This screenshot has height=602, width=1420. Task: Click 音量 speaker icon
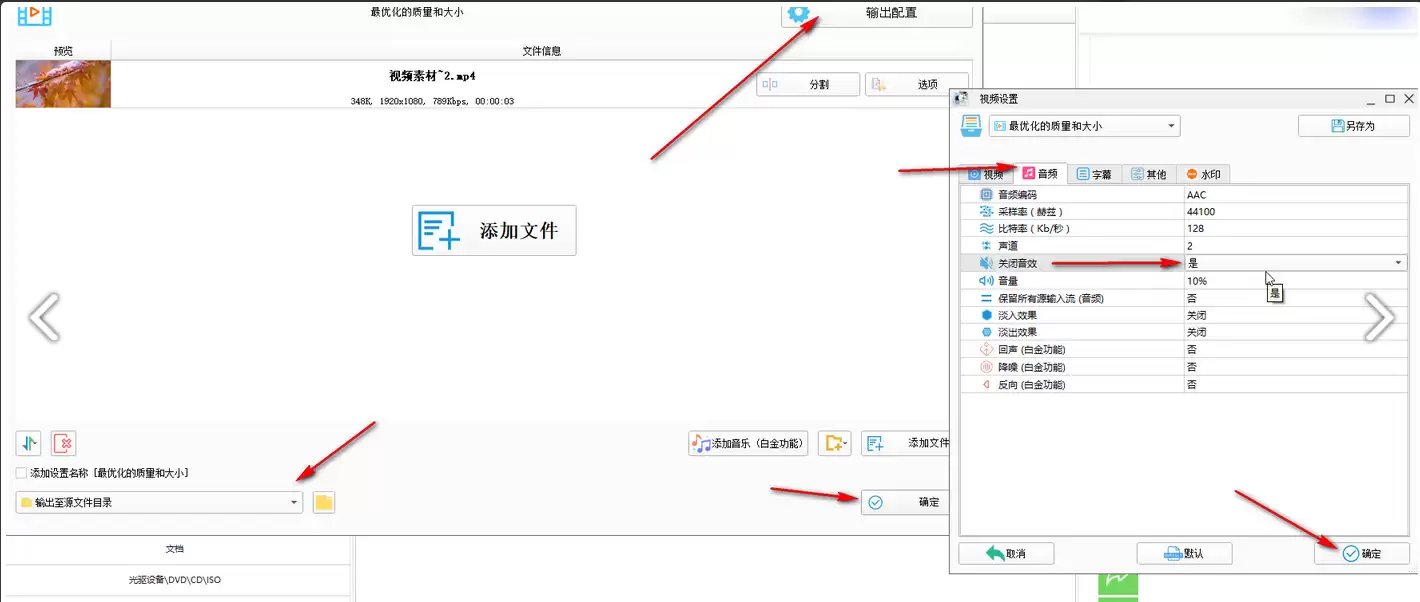pyautogui.click(x=987, y=281)
